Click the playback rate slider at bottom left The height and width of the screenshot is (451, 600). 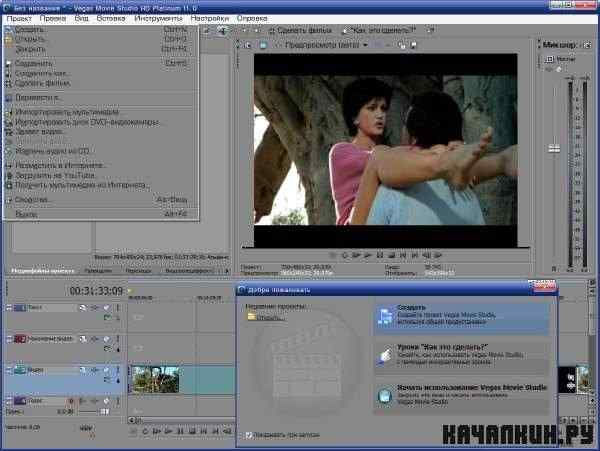(86, 428)
